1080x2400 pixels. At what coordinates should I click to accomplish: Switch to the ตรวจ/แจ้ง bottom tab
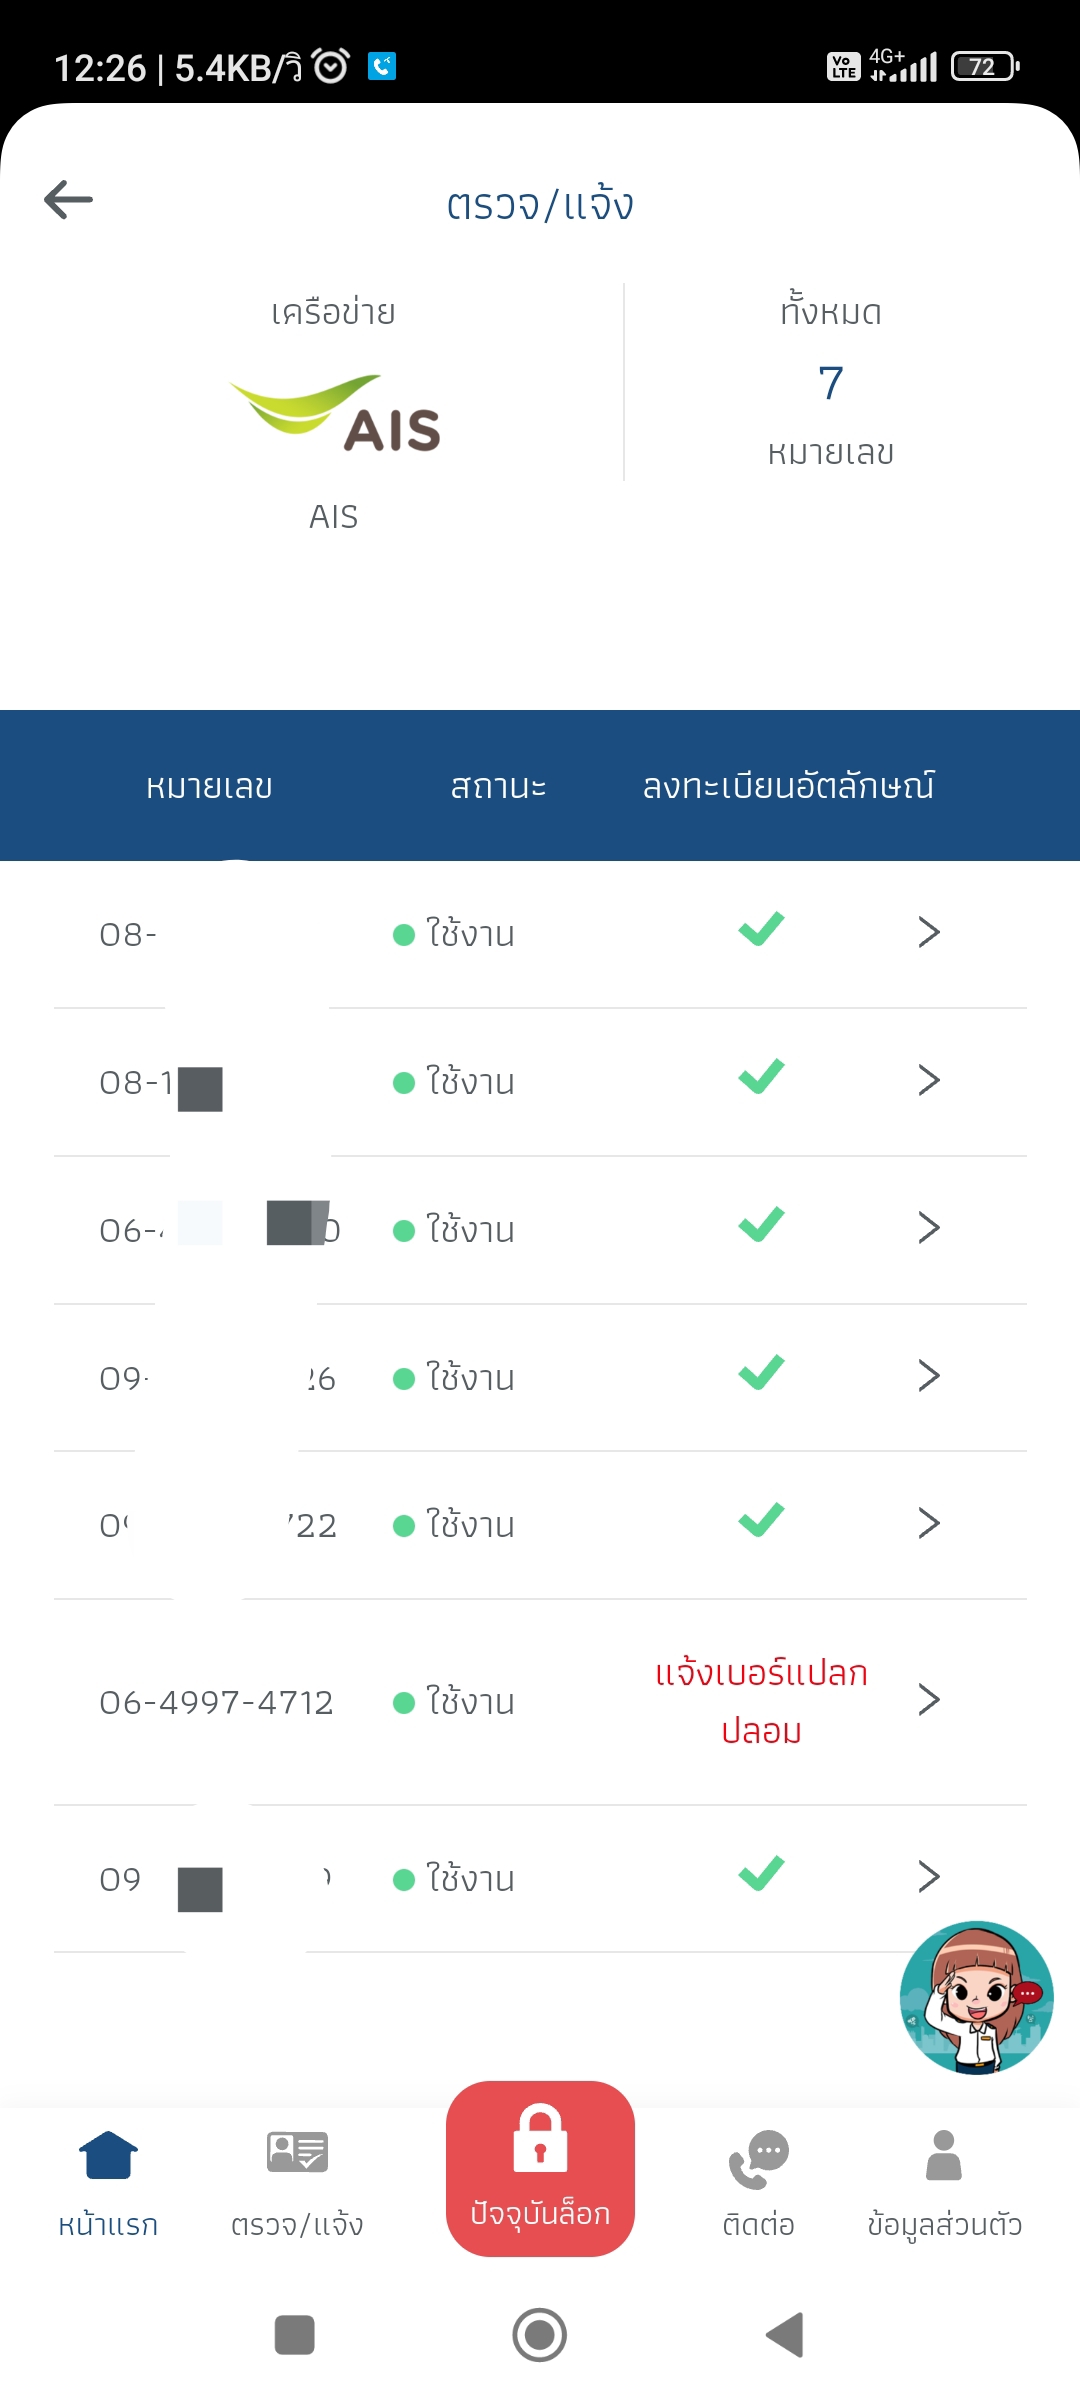coord(297,2183)
